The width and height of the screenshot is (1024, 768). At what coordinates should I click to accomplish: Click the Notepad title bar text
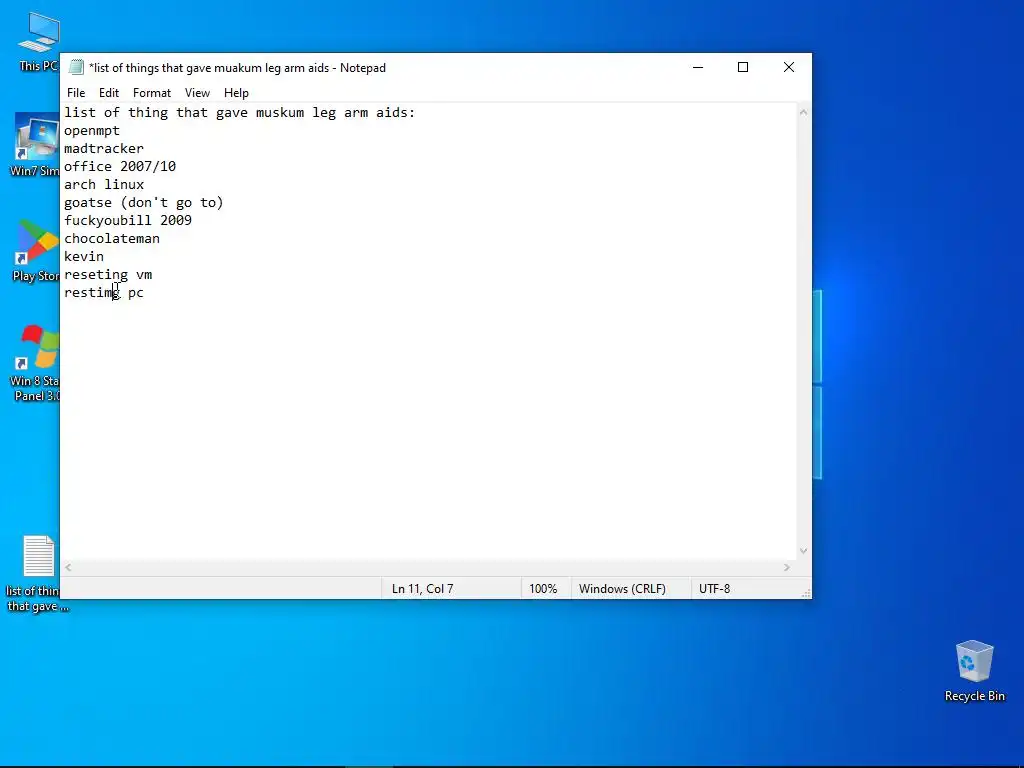[x=237, y=68]
